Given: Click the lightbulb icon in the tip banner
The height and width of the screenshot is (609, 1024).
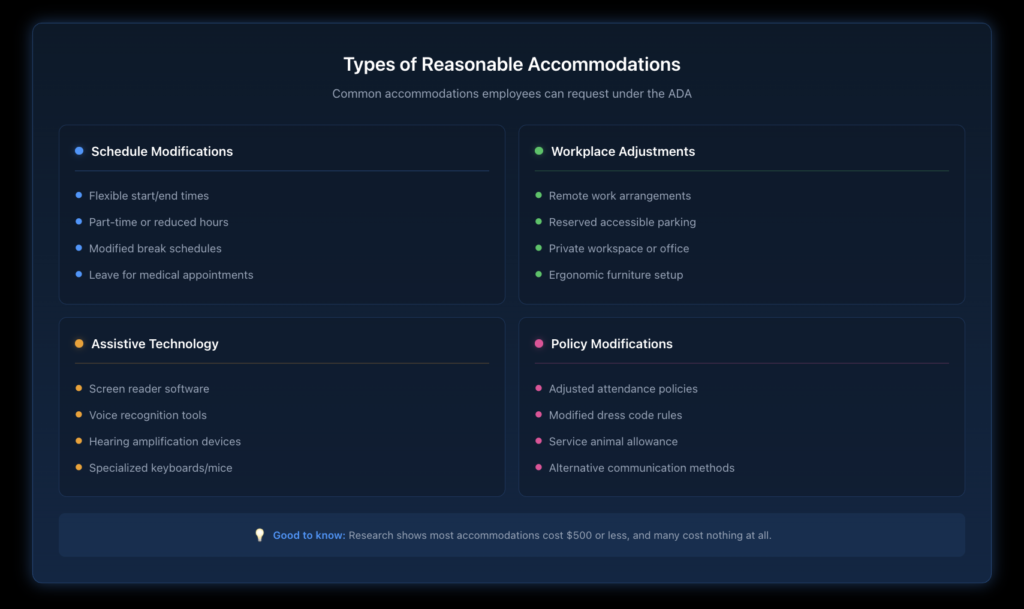Looking at the screenshot, I should [x=259, y=535].
